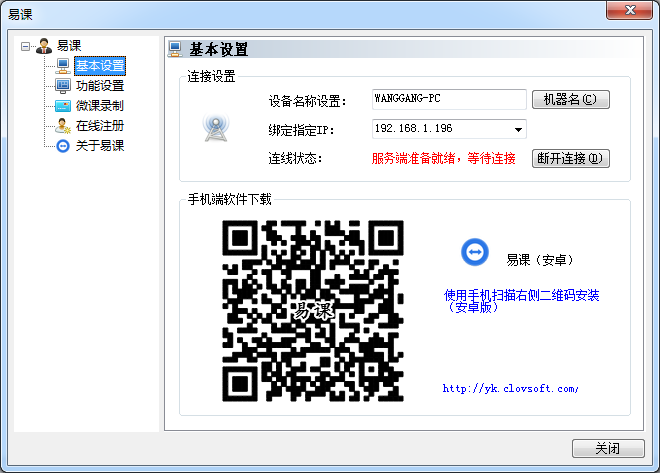Focus the 设备名称设置 input field
Image resolution: width=663 pixels, height=474 pixels.
pos(449,99)
